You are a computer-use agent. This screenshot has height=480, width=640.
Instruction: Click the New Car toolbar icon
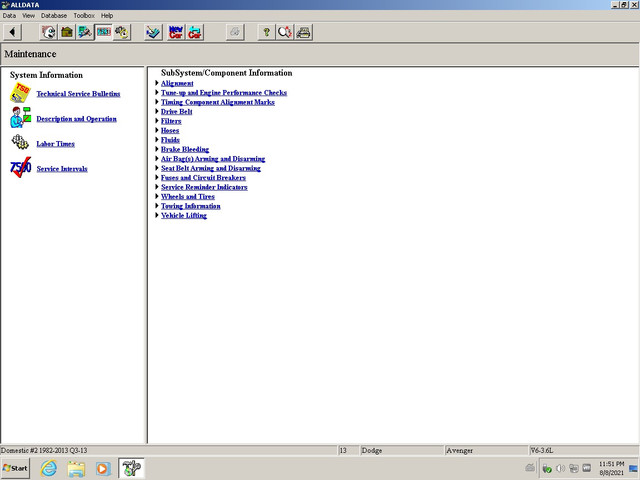[x=176, y=32]
